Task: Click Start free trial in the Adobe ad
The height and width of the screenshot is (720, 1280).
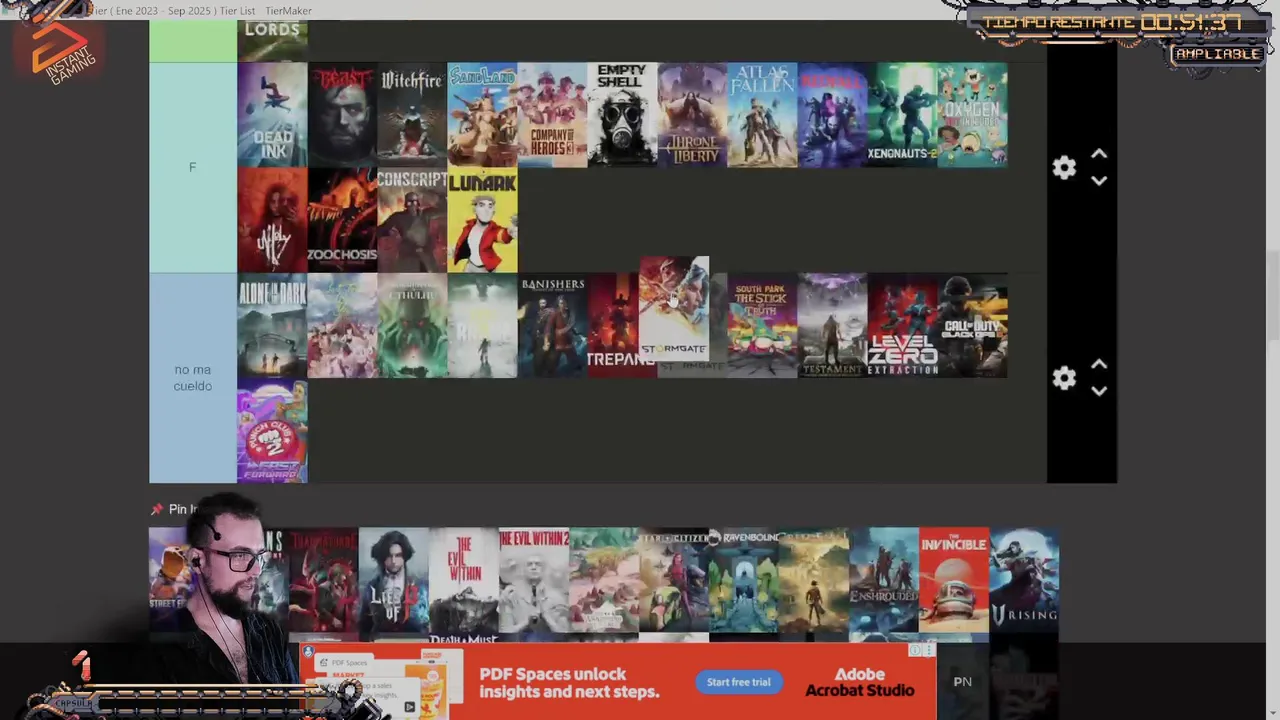Action: (739, 682)
